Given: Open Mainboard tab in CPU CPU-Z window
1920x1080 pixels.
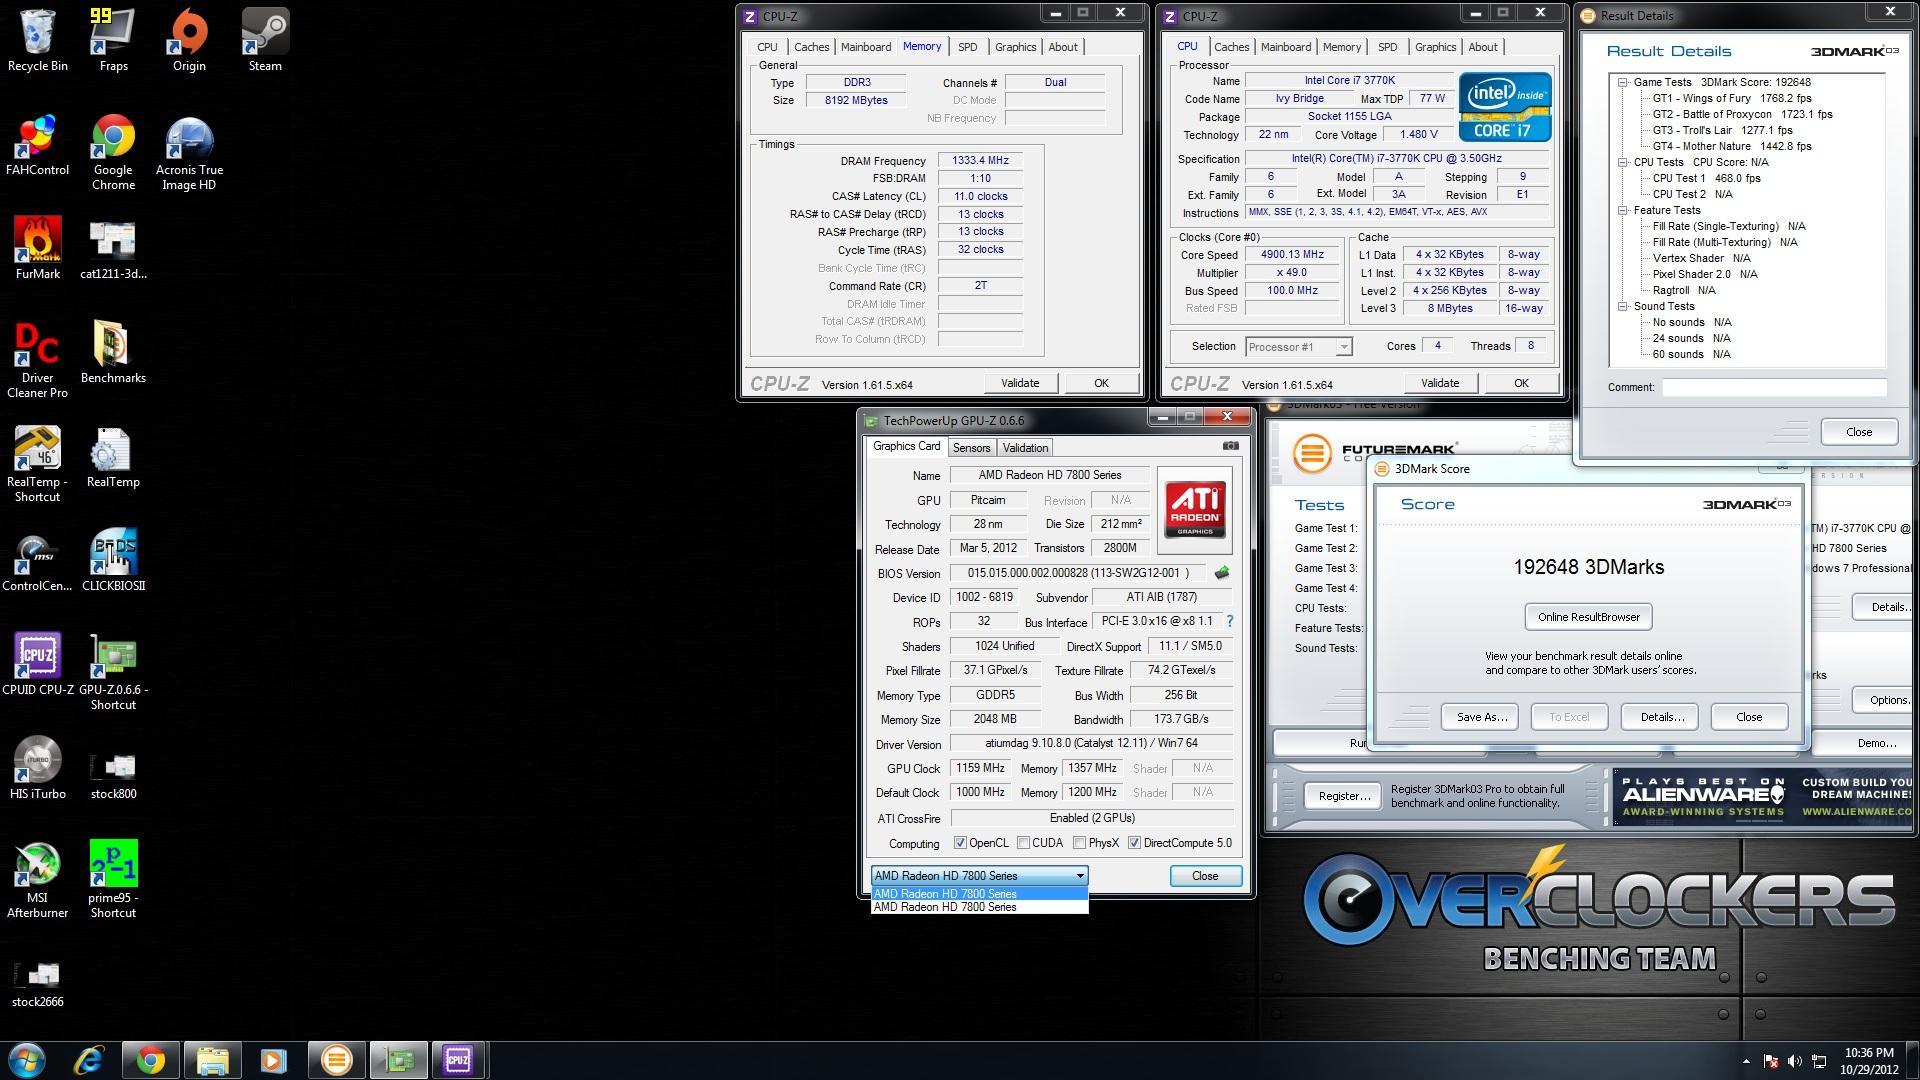Looking at the screenshot, I should [1285, 47].
